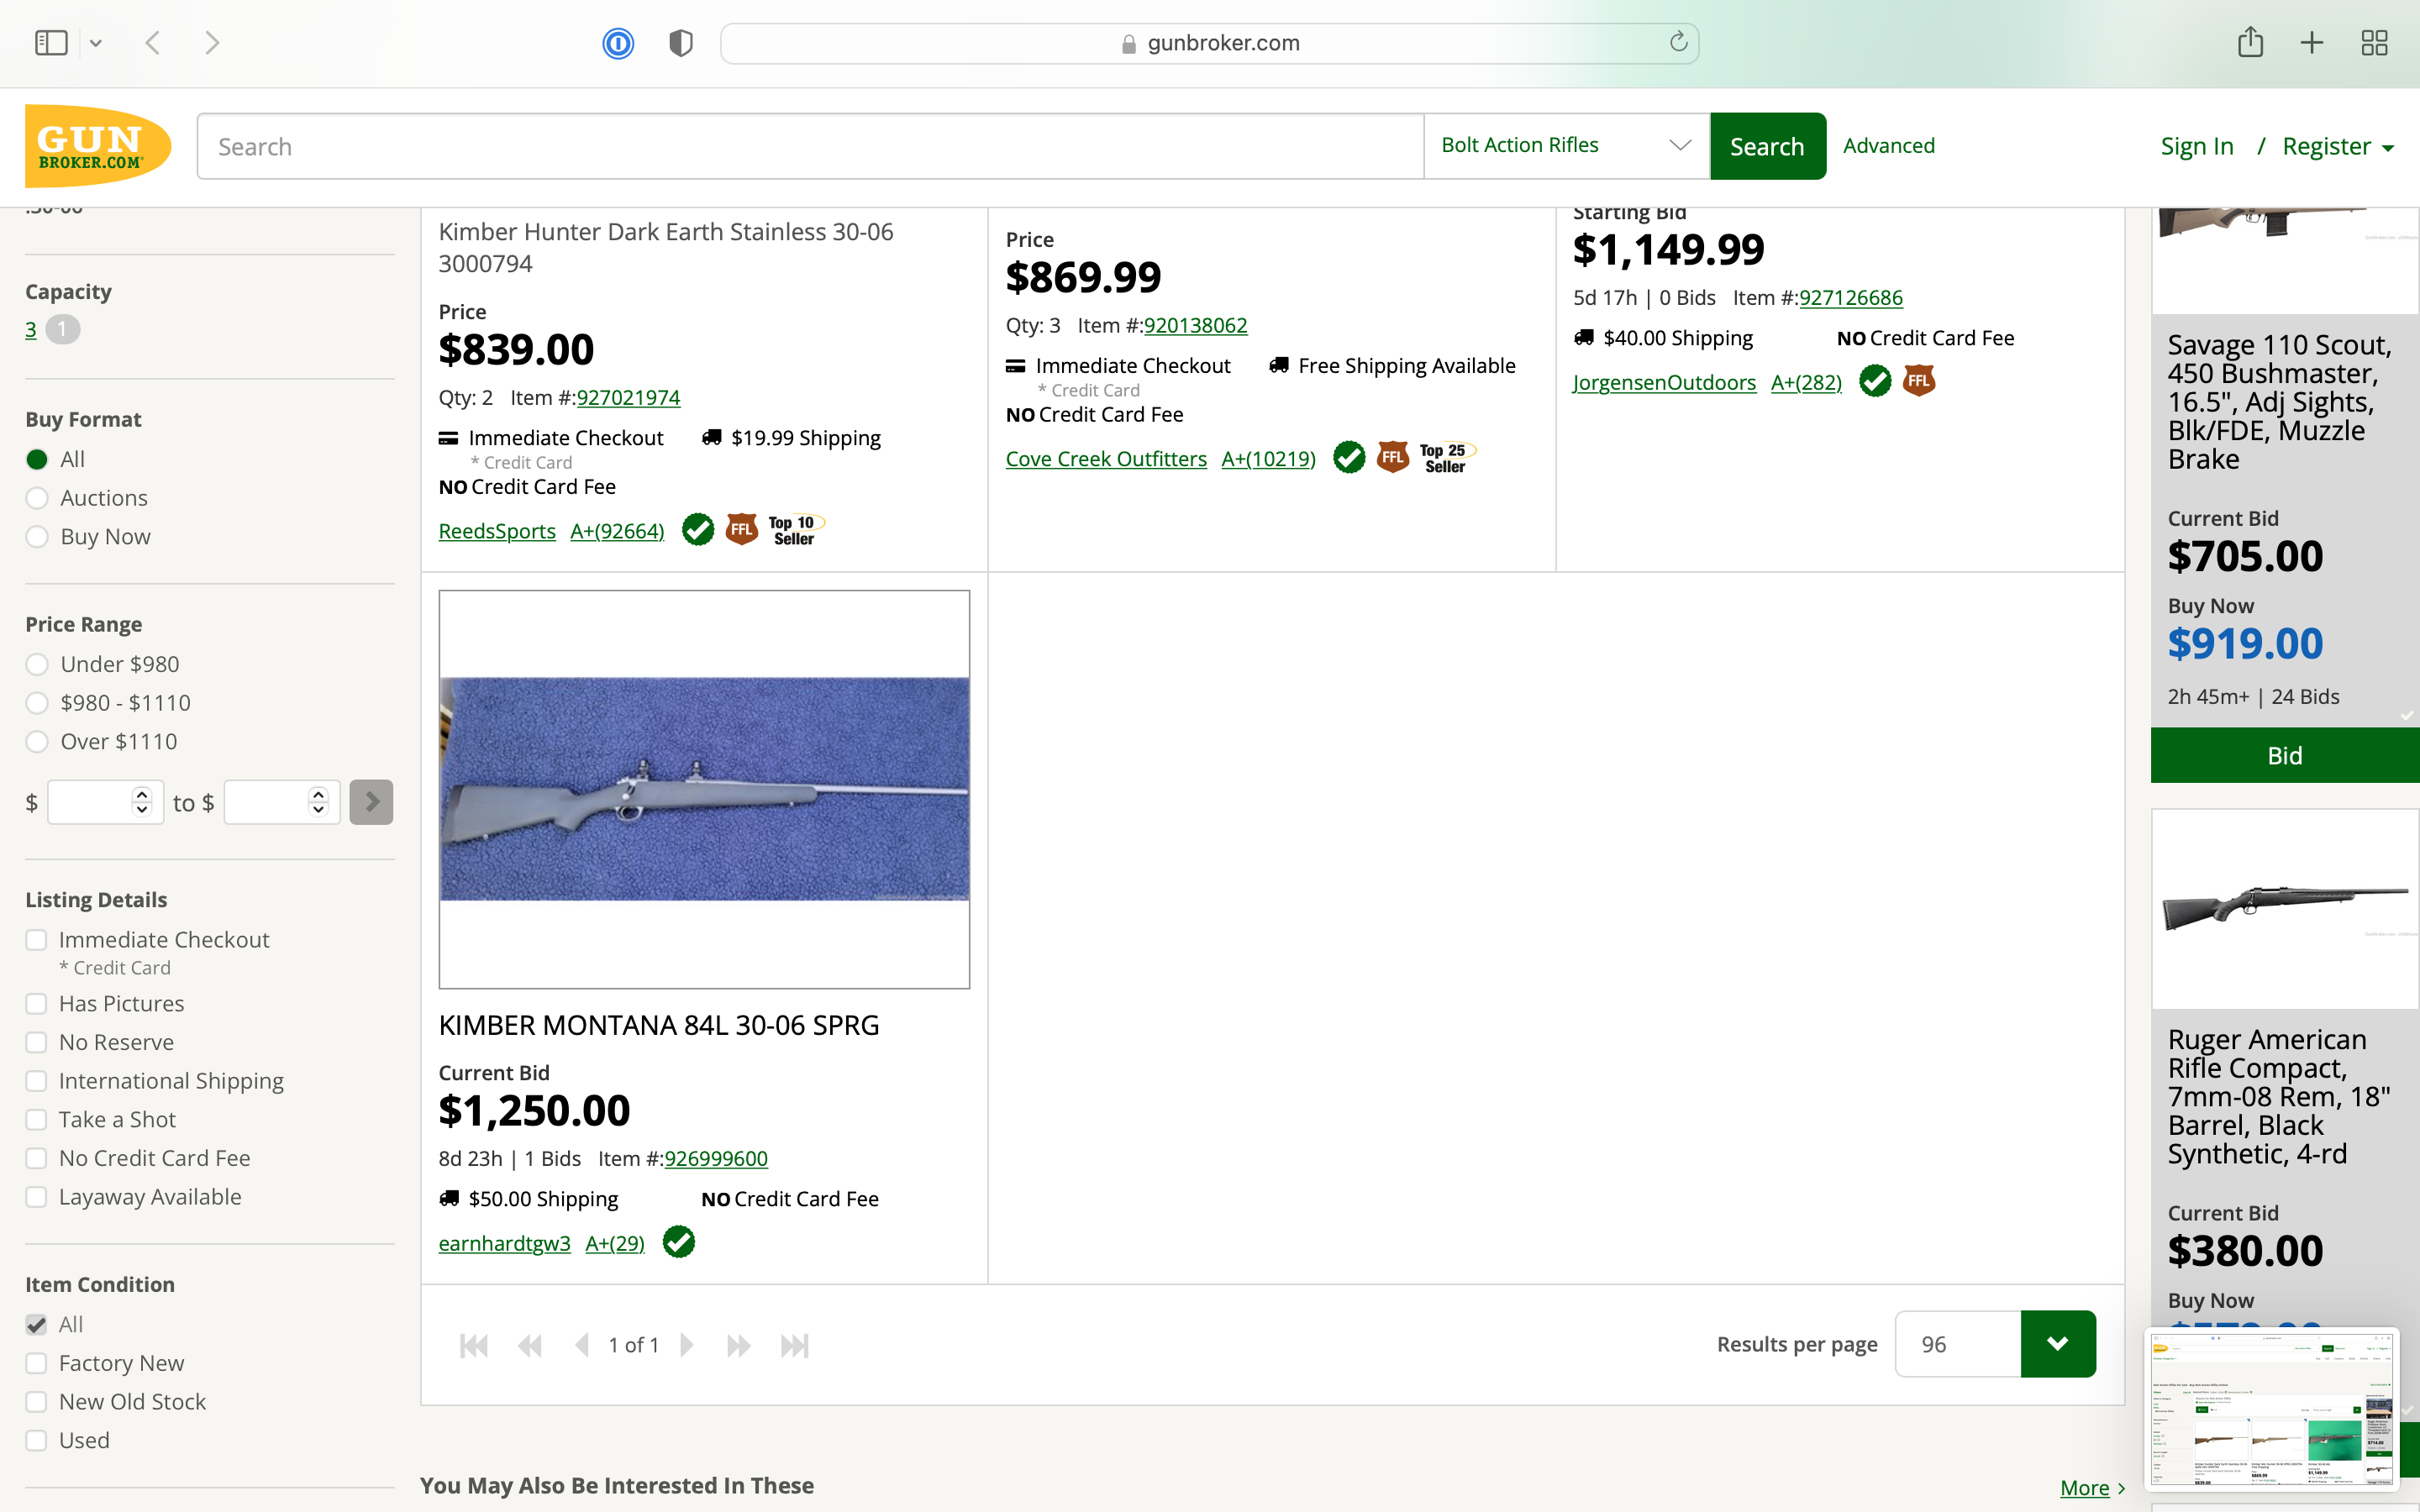
Task: Expand the Register dropdown menu
Action: click(x=2338, y=147)
